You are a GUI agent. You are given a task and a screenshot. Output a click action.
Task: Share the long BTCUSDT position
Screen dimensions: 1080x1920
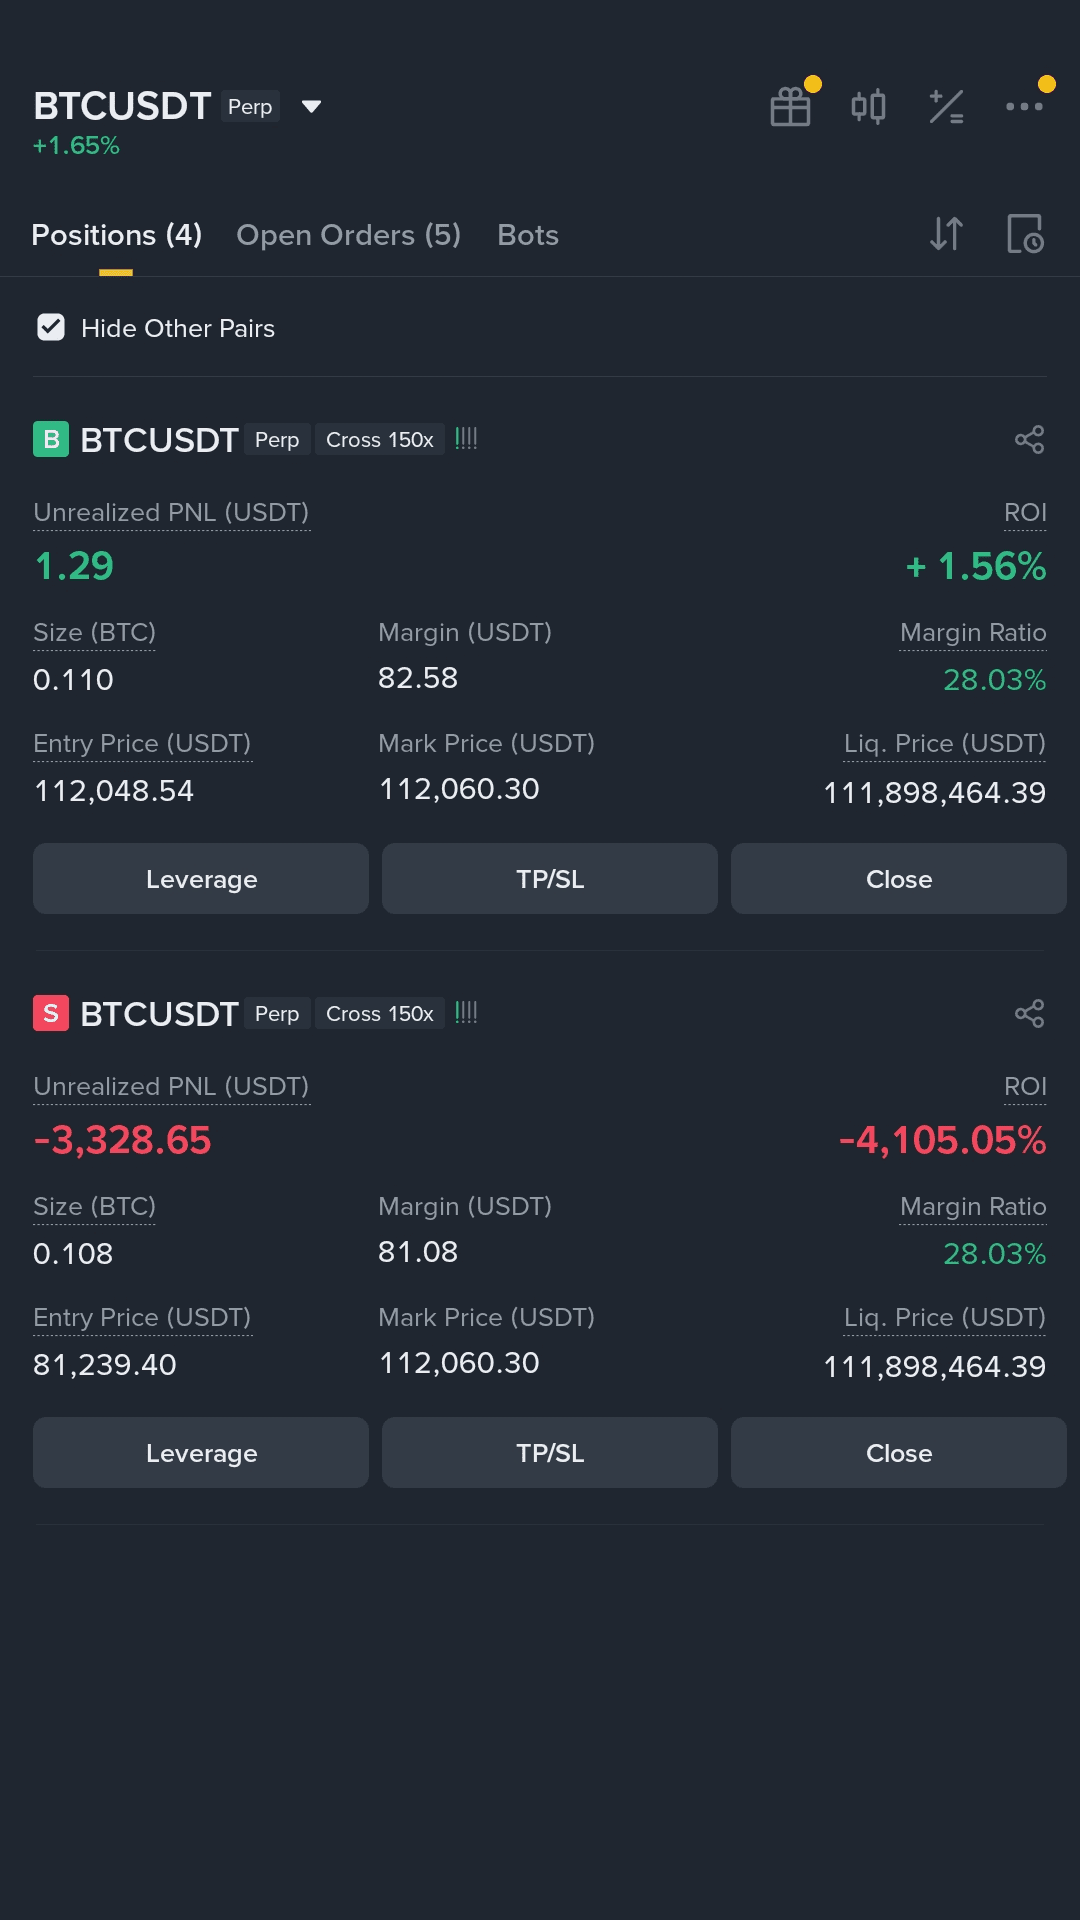click(1029, 439)
